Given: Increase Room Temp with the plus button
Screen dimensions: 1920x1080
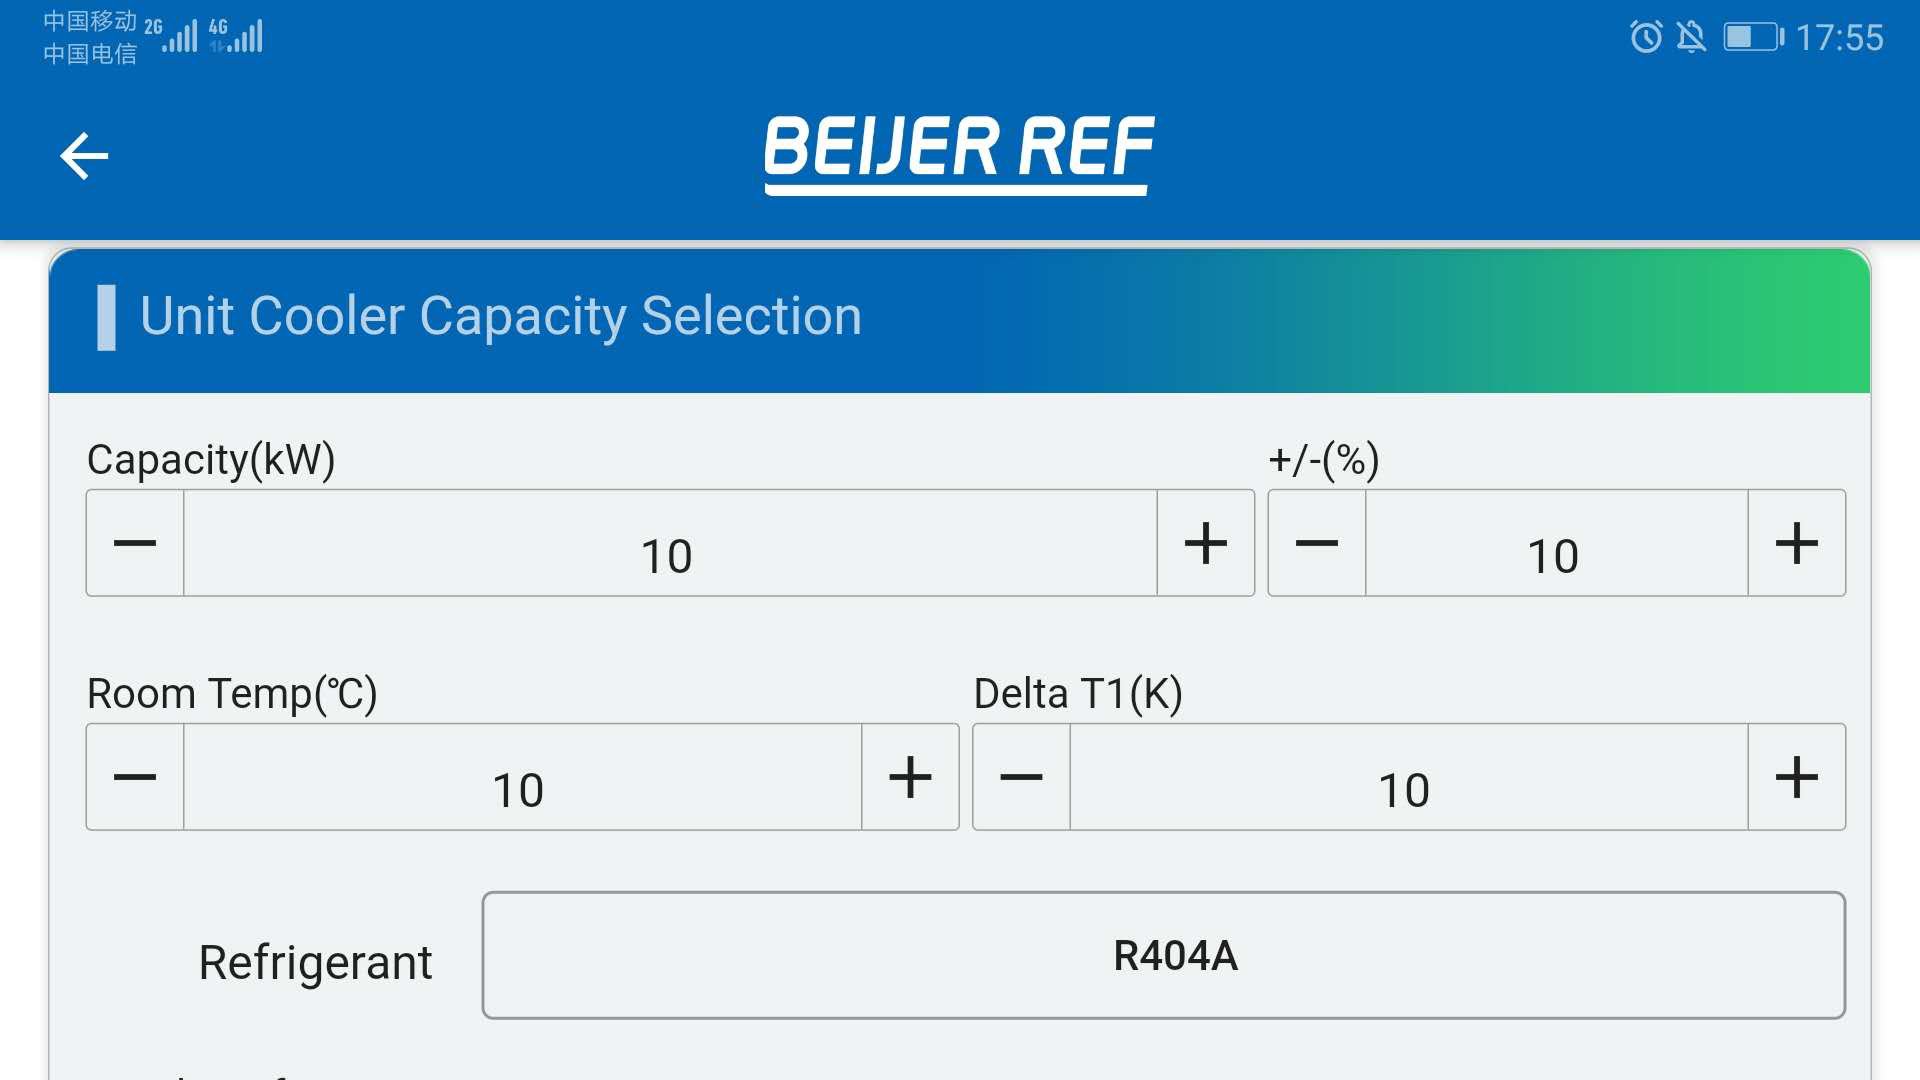Looking at the screenshot, I should [909, 776].
